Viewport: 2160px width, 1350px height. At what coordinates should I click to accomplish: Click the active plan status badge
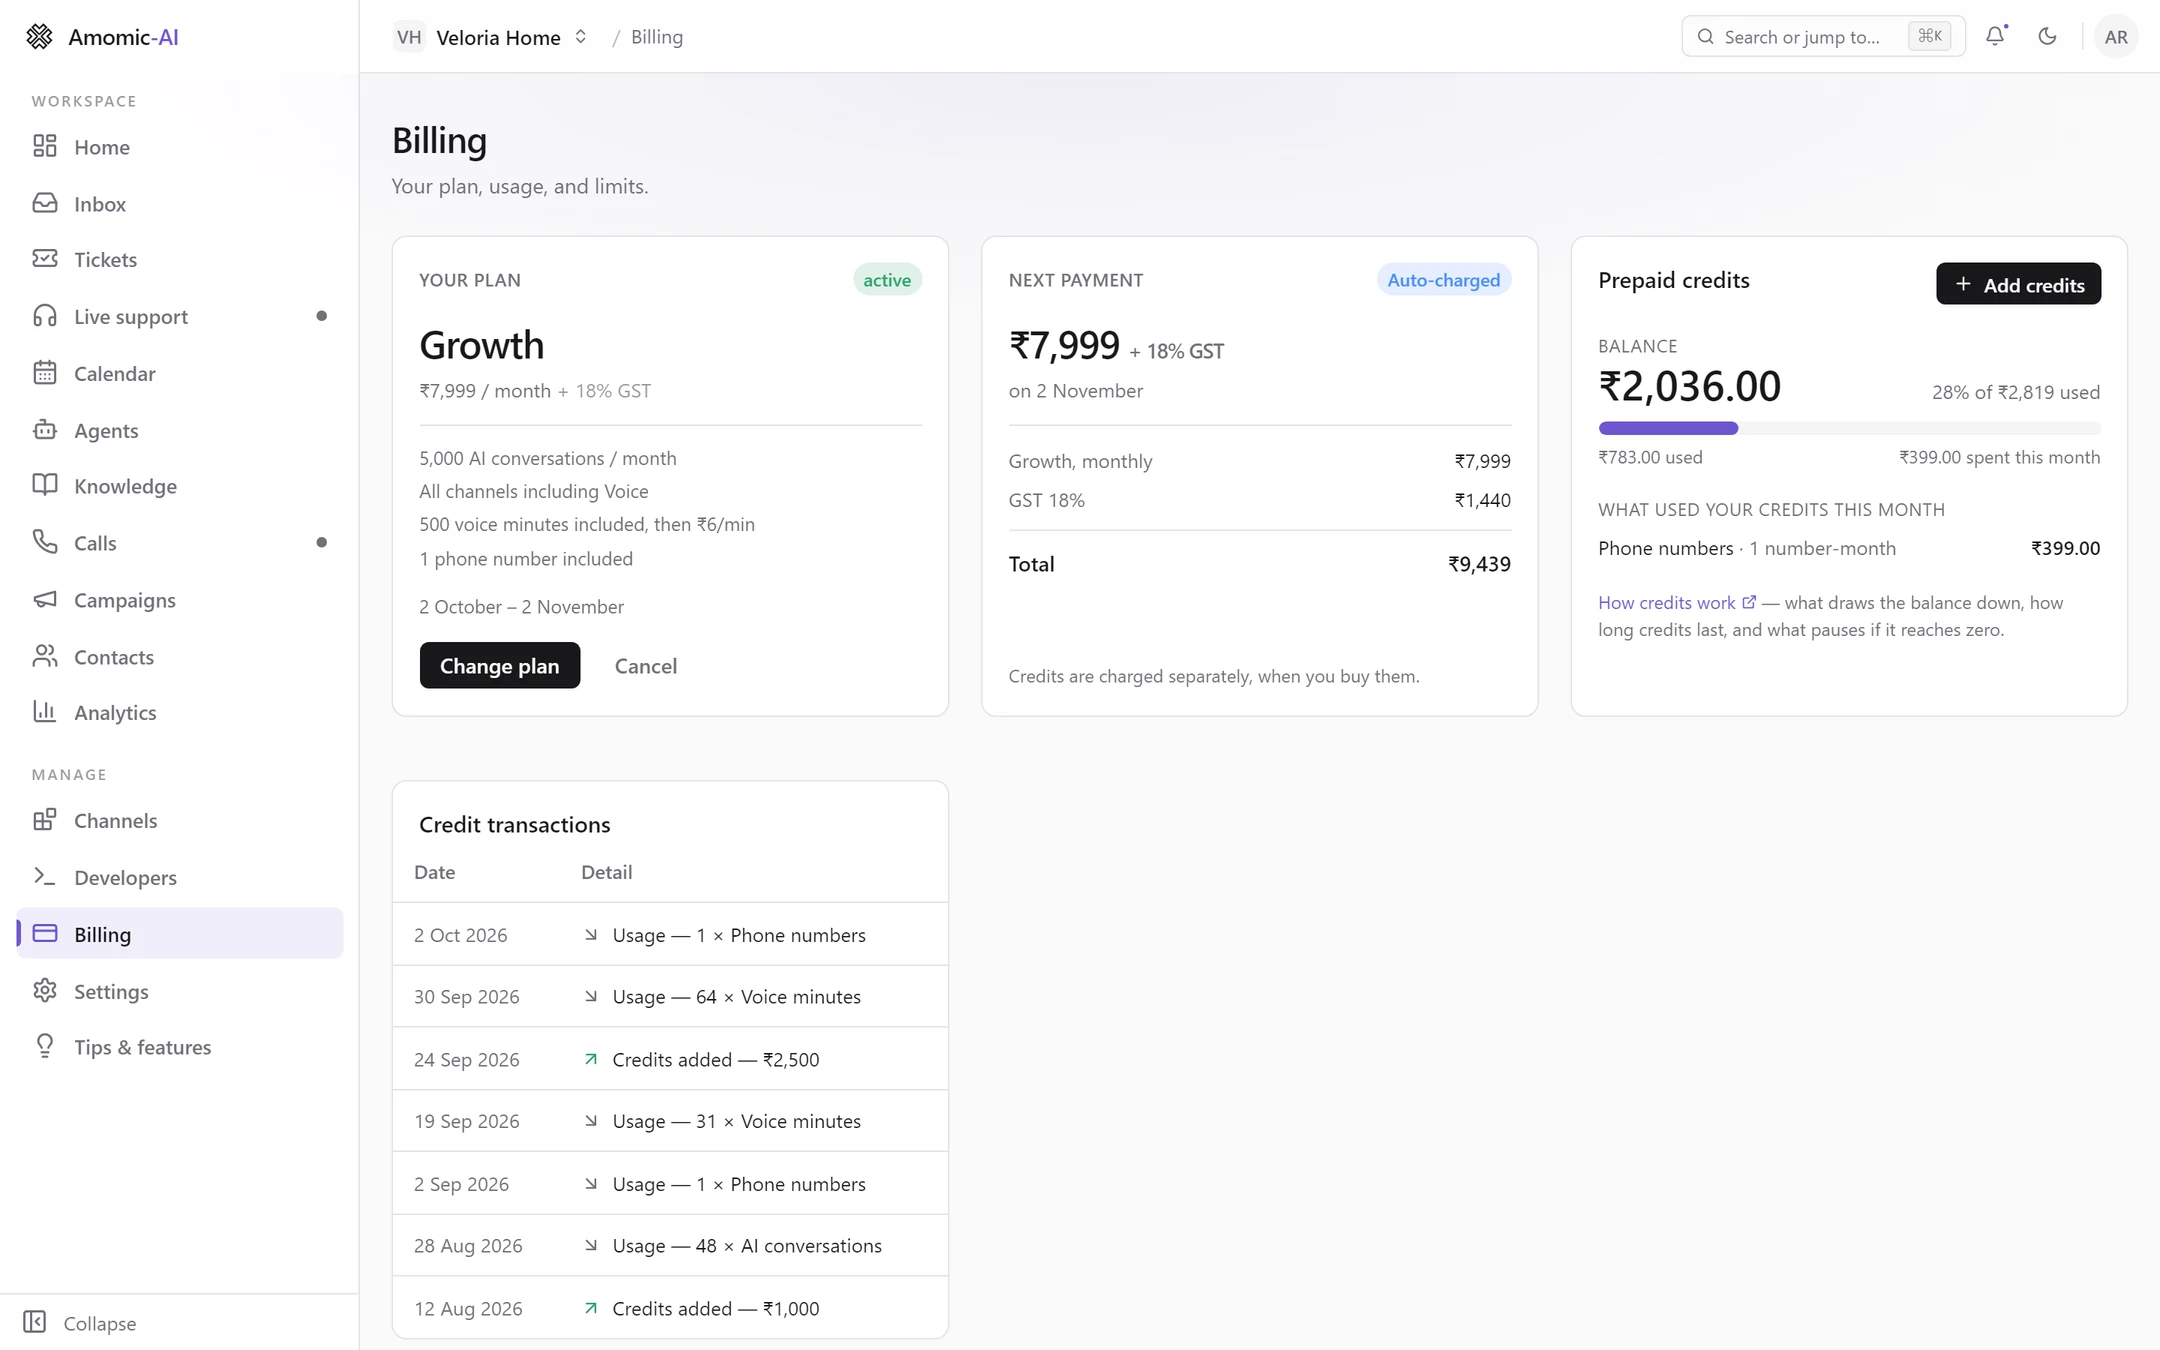click(x=887, y=280)
